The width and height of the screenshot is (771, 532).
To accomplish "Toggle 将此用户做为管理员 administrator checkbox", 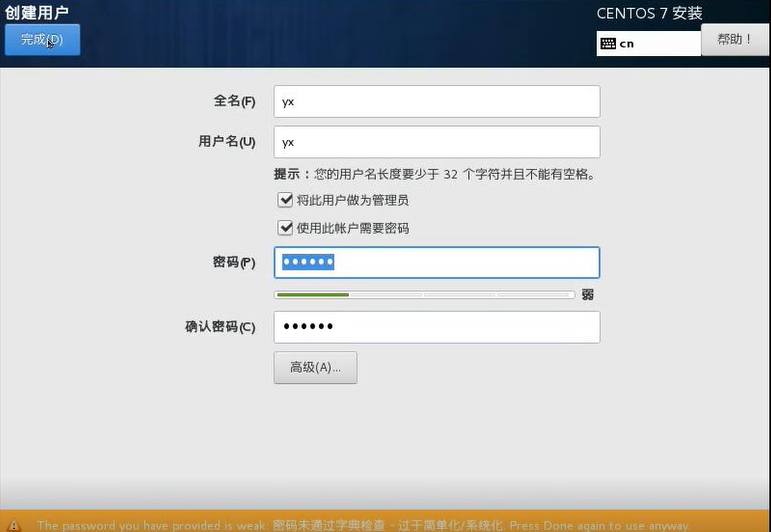I will pos(285,200).
